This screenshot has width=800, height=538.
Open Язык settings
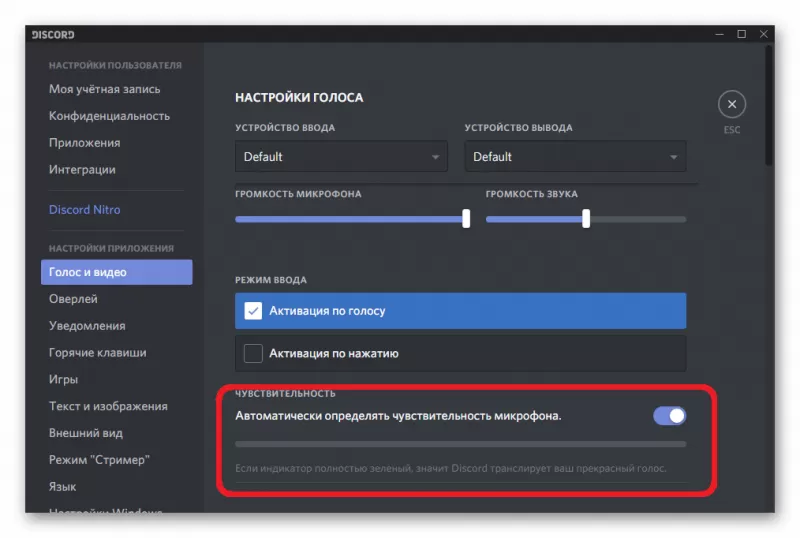[62, 486]
